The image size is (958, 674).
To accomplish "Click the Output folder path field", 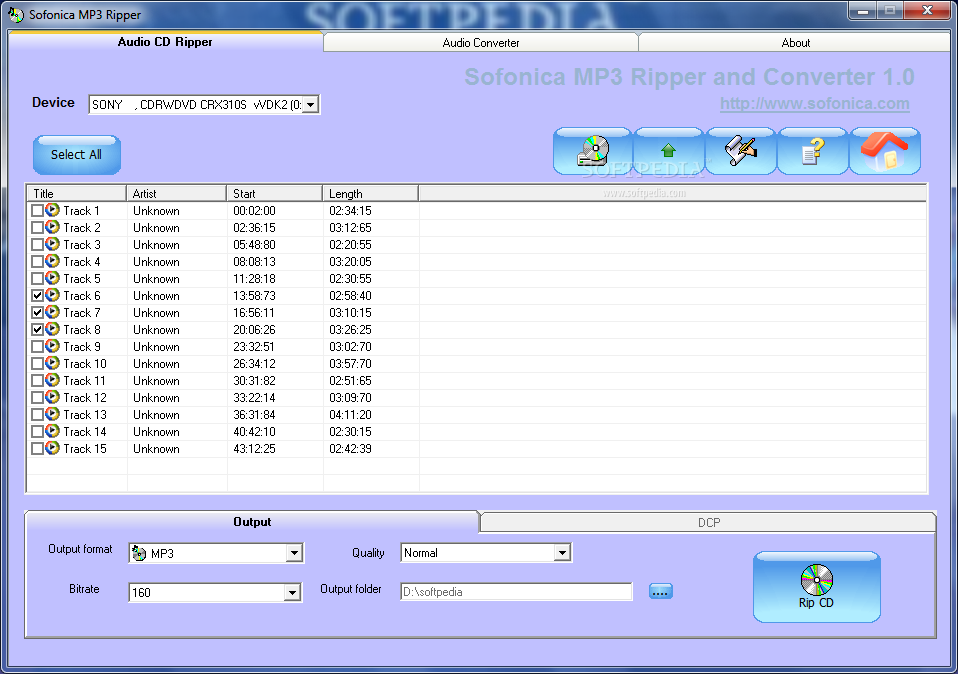I will (x=516, y=592).
